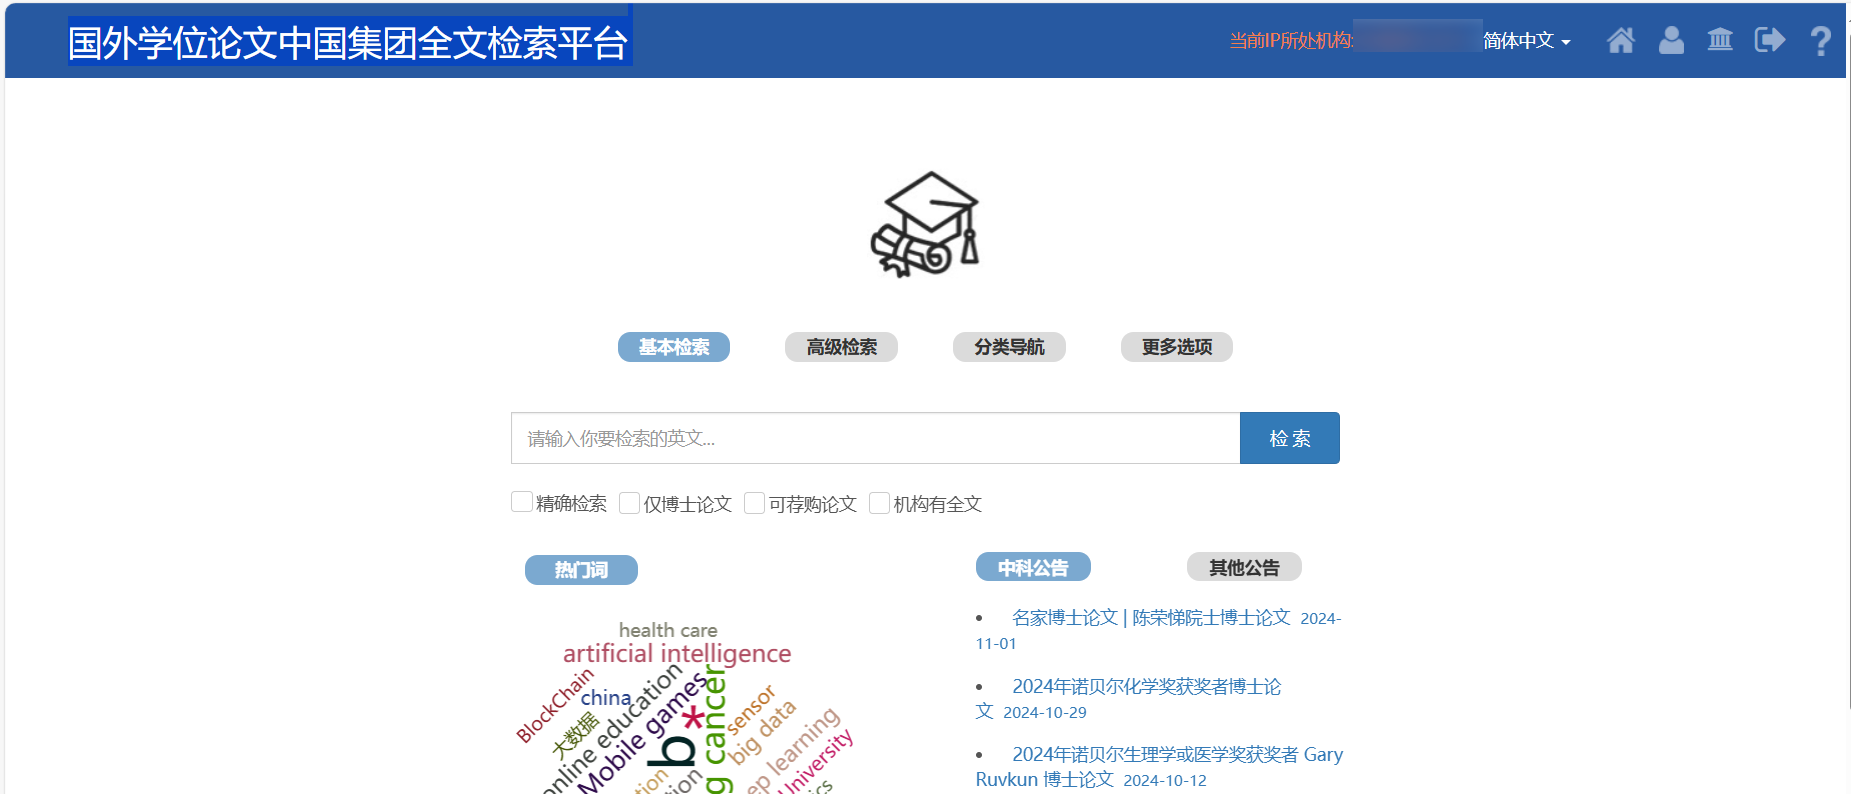Open the 分类导航 tab

pos(1009,347)
